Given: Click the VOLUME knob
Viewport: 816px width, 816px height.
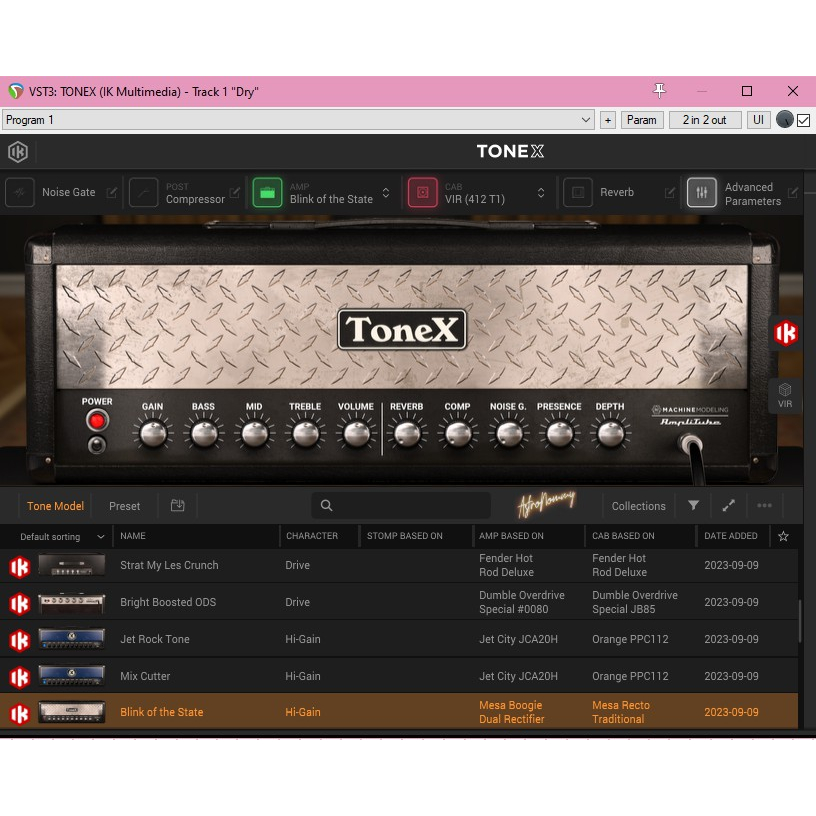Looking at the screenshot, I should pyautogui.click(x=356, y=434).
